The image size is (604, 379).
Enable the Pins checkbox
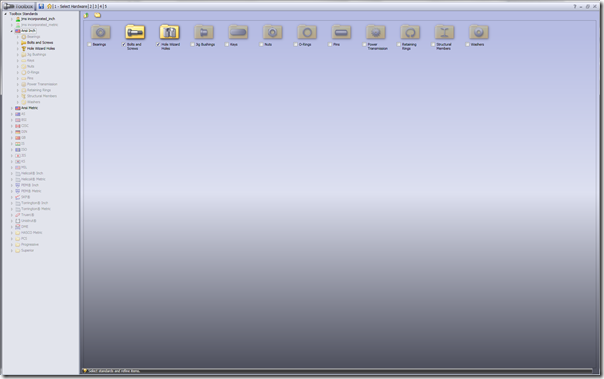330,45
